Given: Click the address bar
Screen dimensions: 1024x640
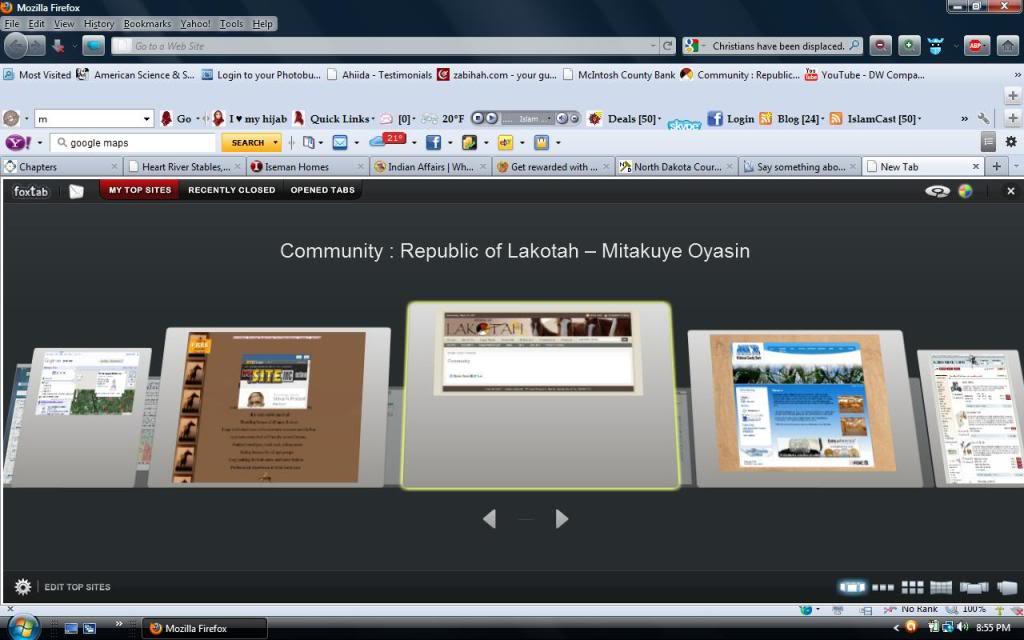Looking at the screenshot, I should tap(384, 46).
